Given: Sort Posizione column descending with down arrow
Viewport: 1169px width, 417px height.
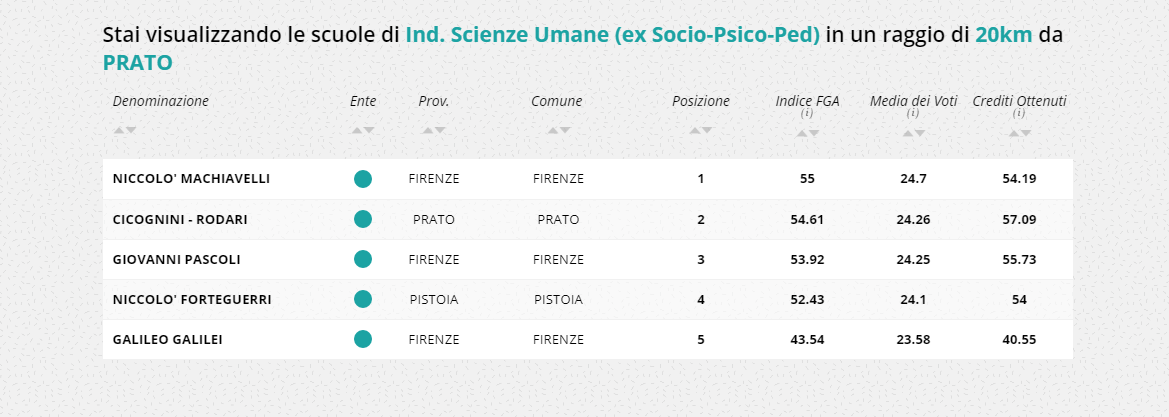Looking at the screenshot, I should coord(707,130).
